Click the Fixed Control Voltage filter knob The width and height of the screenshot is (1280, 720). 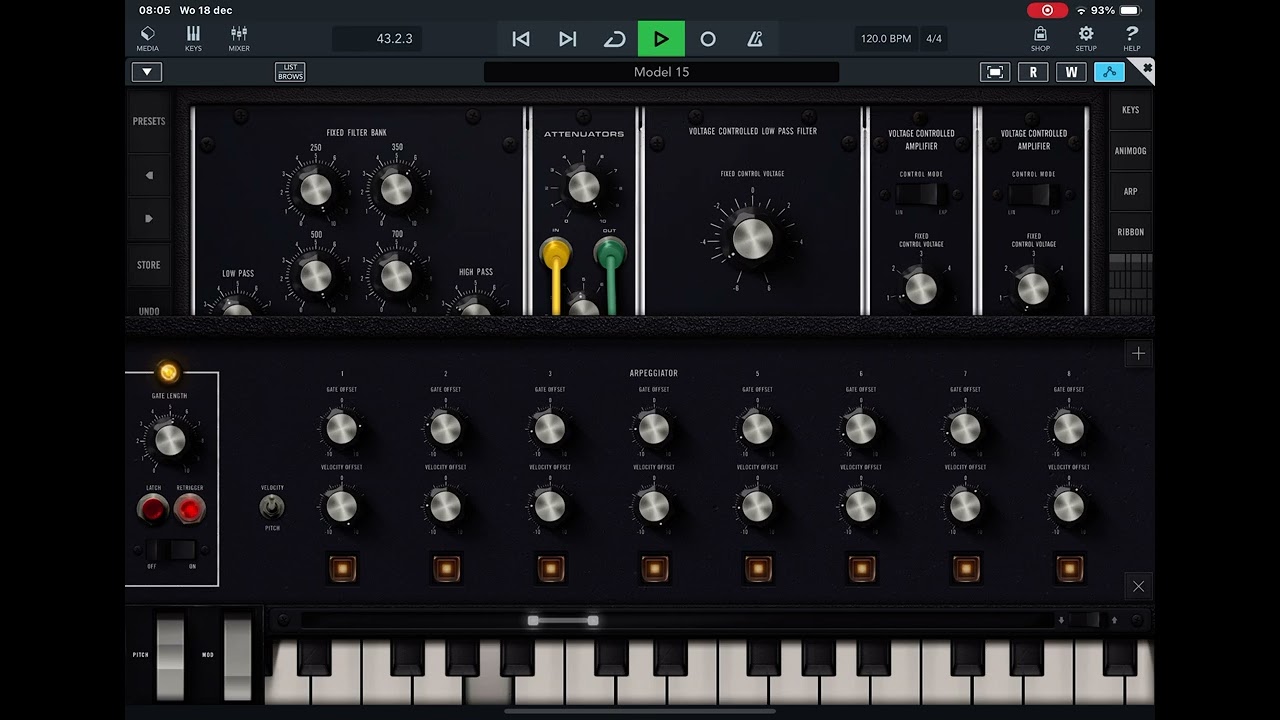[x=753, y=238]
